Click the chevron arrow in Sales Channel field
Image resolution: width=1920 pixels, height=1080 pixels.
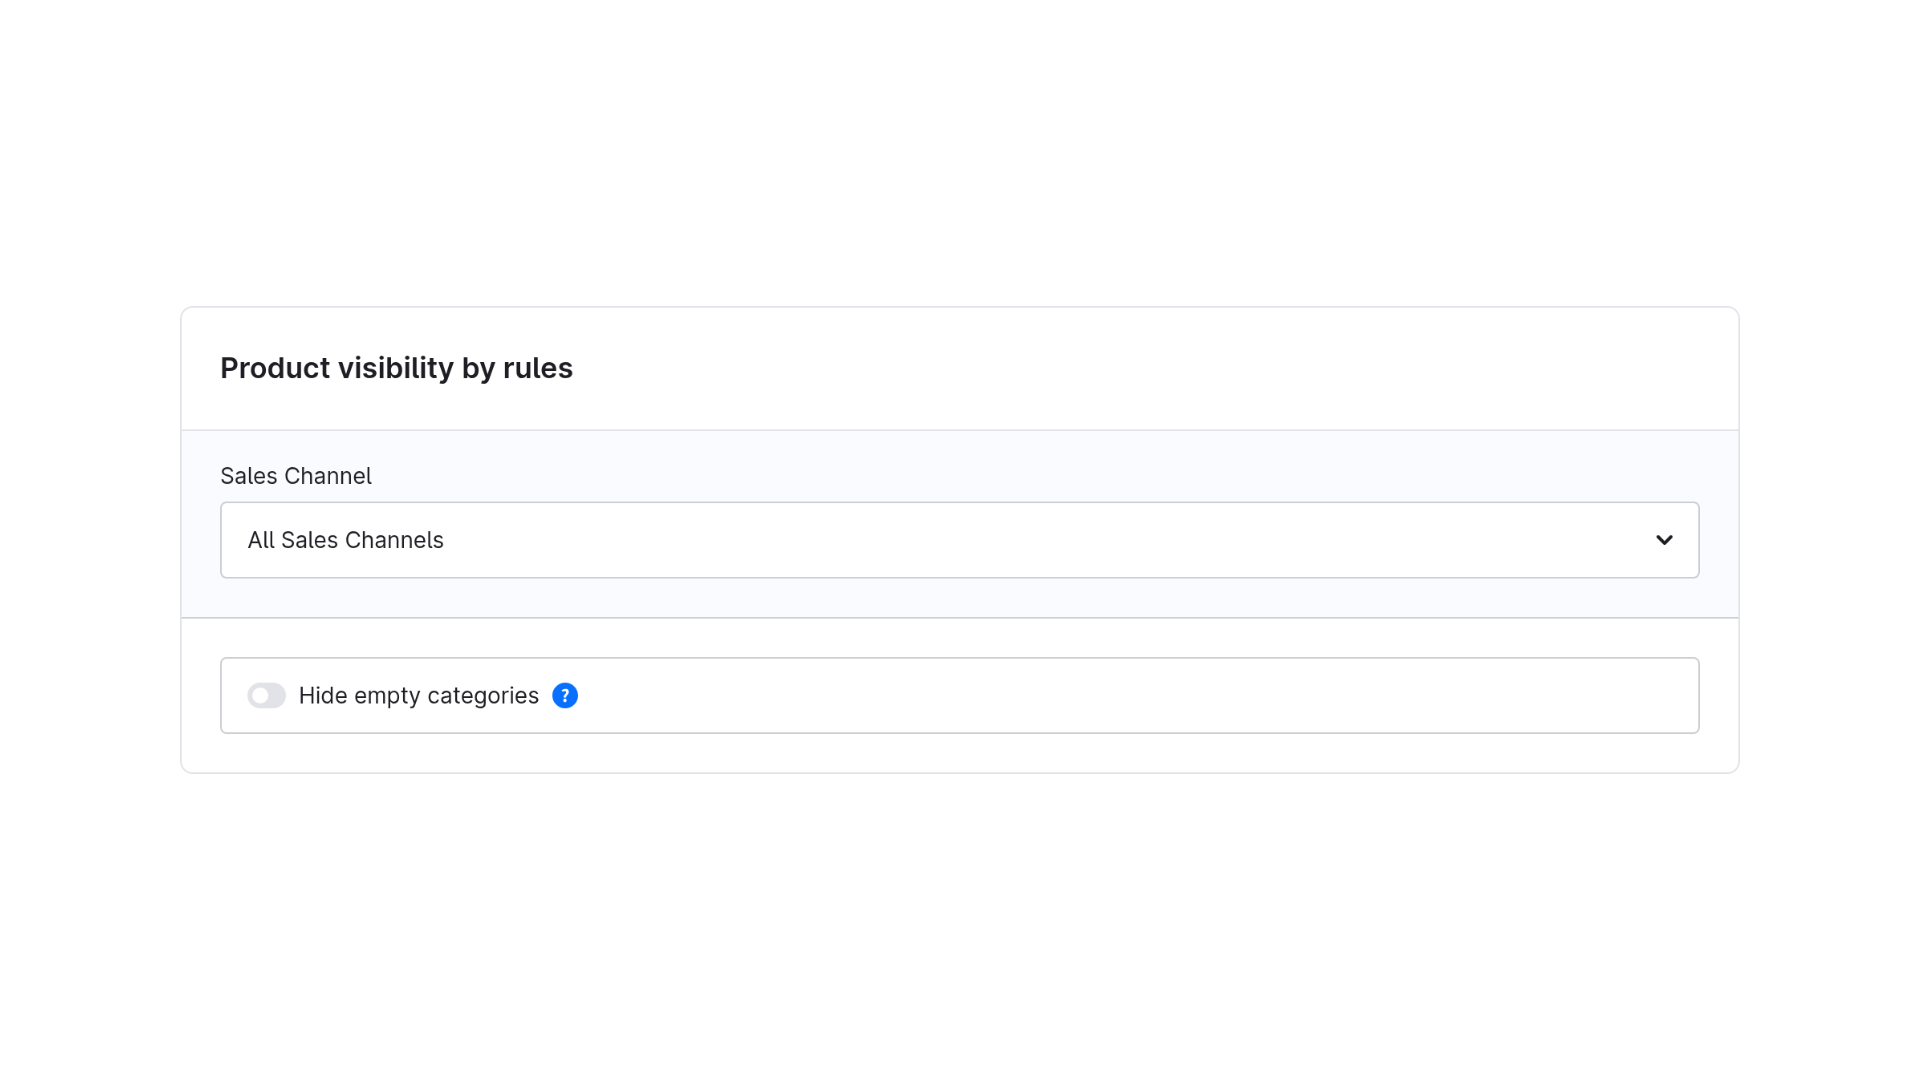tap(1664, 540)
